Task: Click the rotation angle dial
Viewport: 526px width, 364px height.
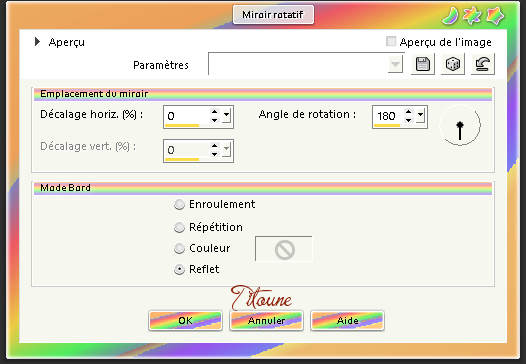Action: tap(460, 126)
